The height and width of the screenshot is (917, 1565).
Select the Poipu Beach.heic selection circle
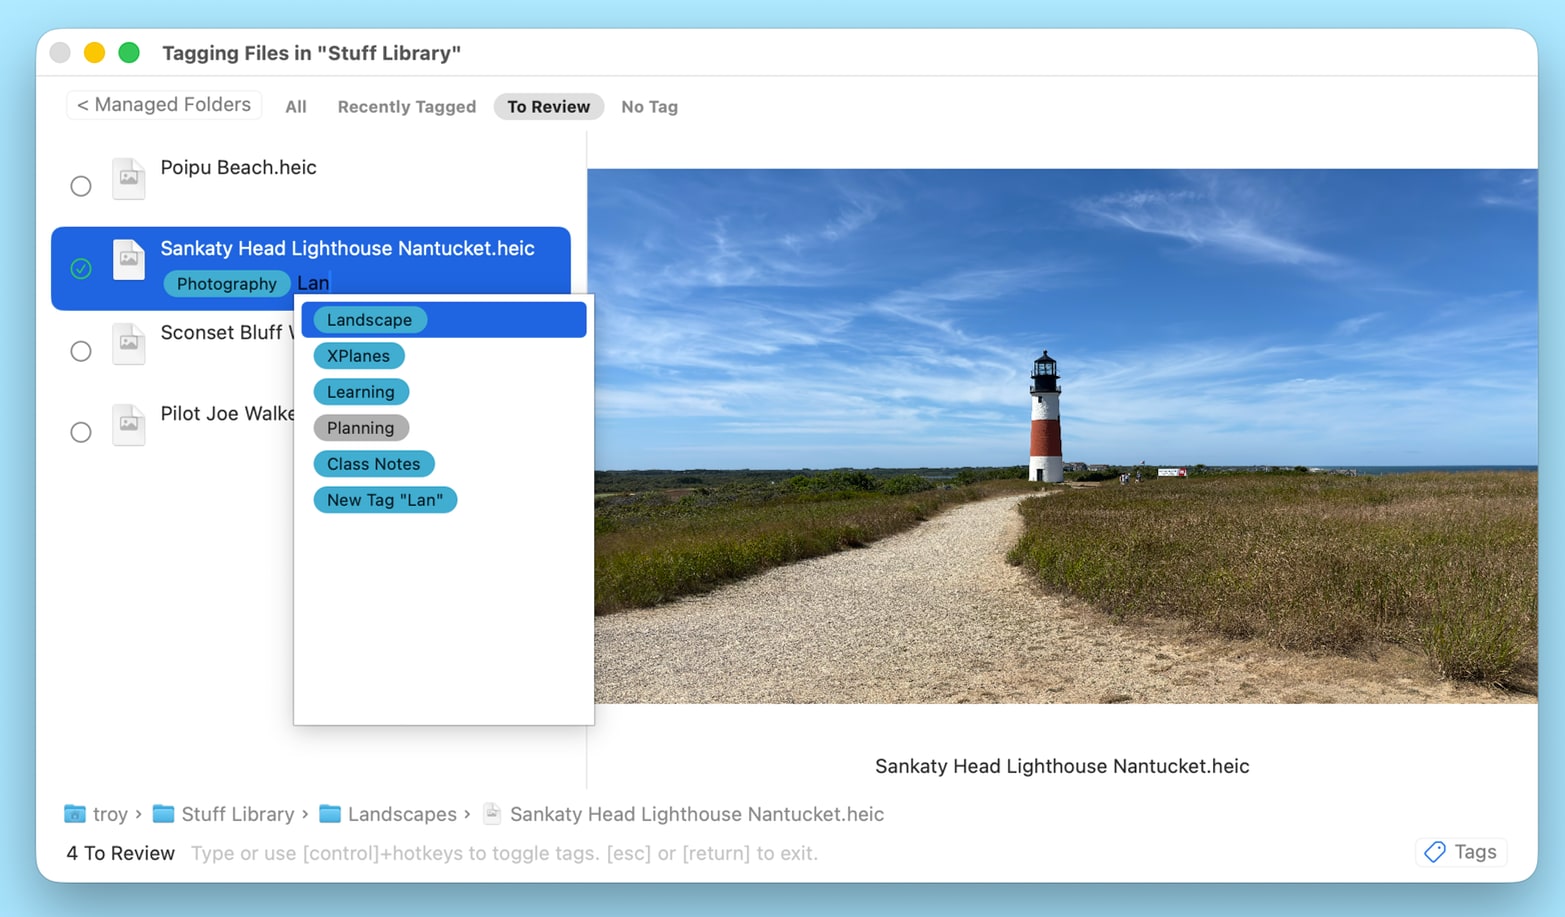pyautogui.click(x=80, y=186)
